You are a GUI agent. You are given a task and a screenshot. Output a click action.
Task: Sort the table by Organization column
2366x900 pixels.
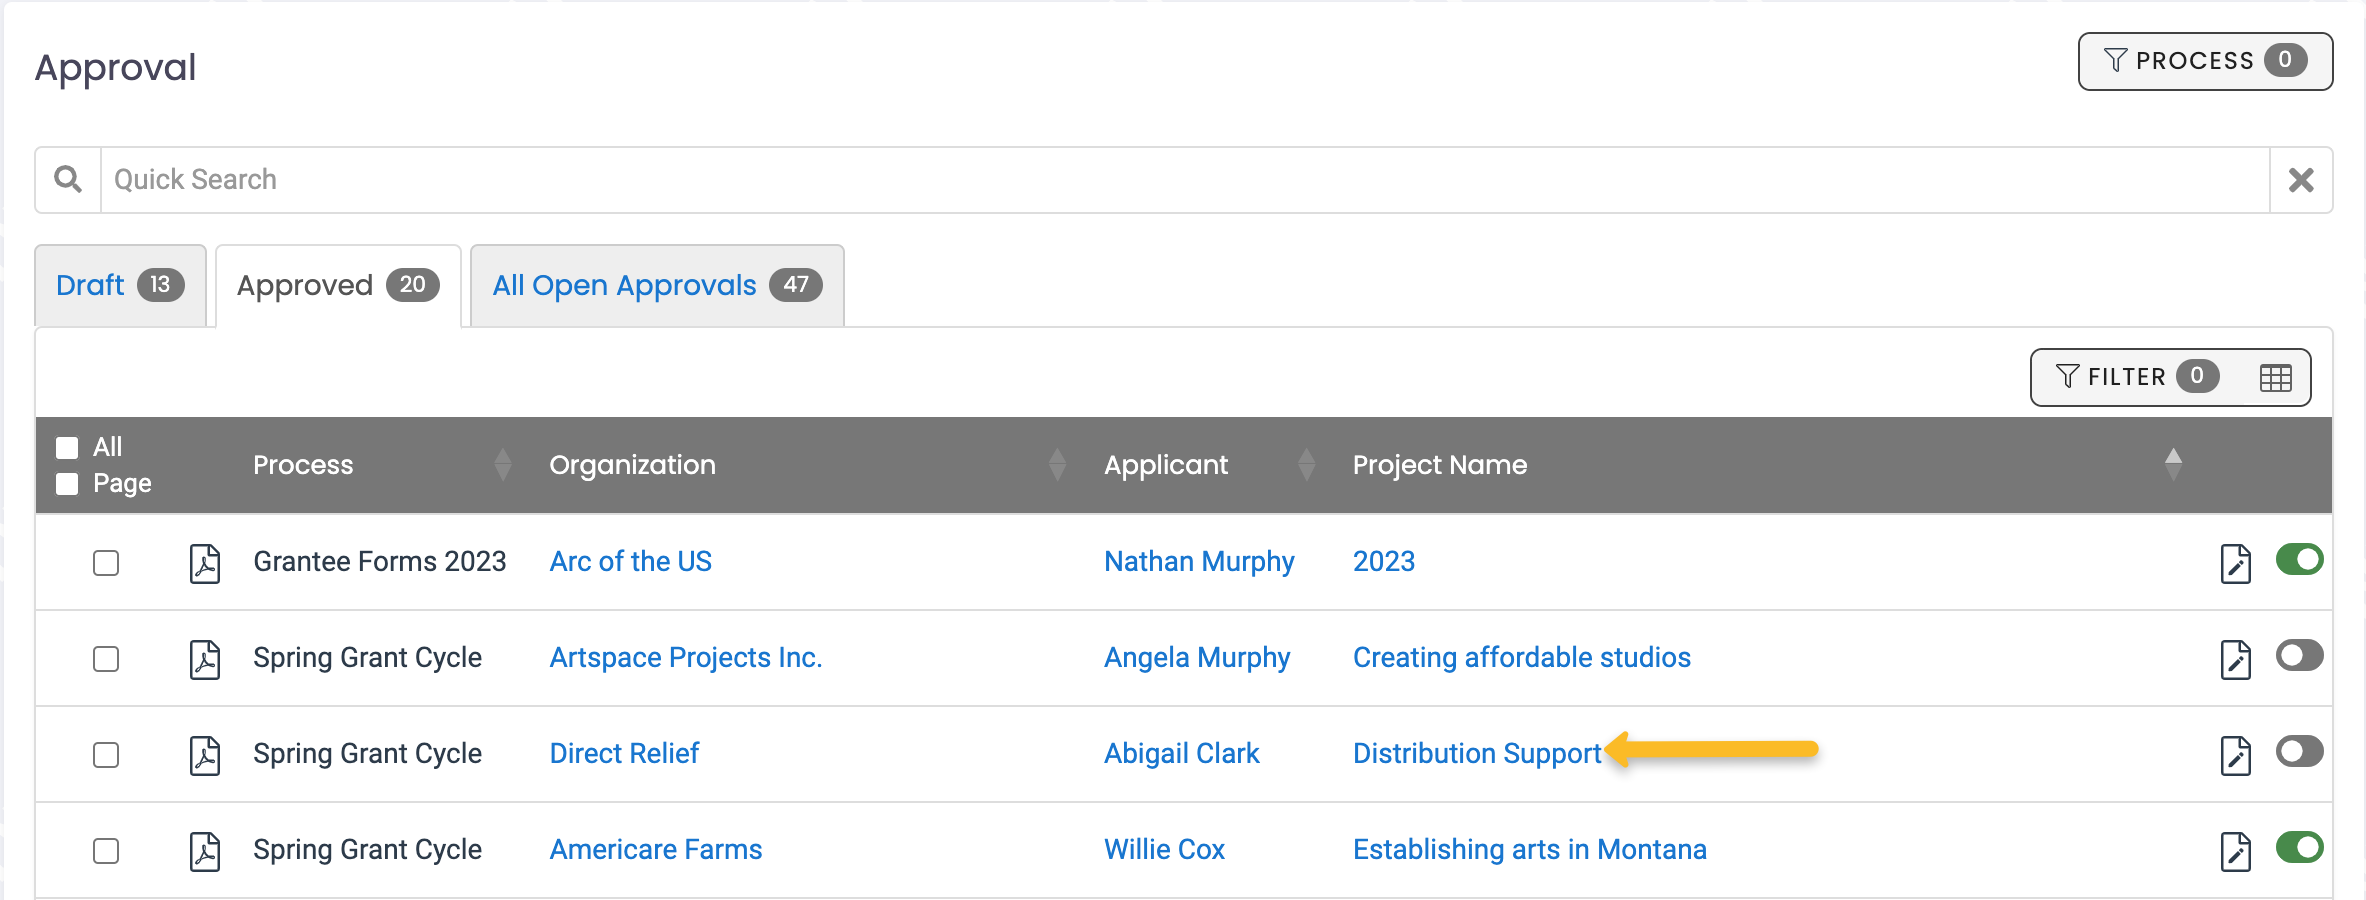(1058, 464)
